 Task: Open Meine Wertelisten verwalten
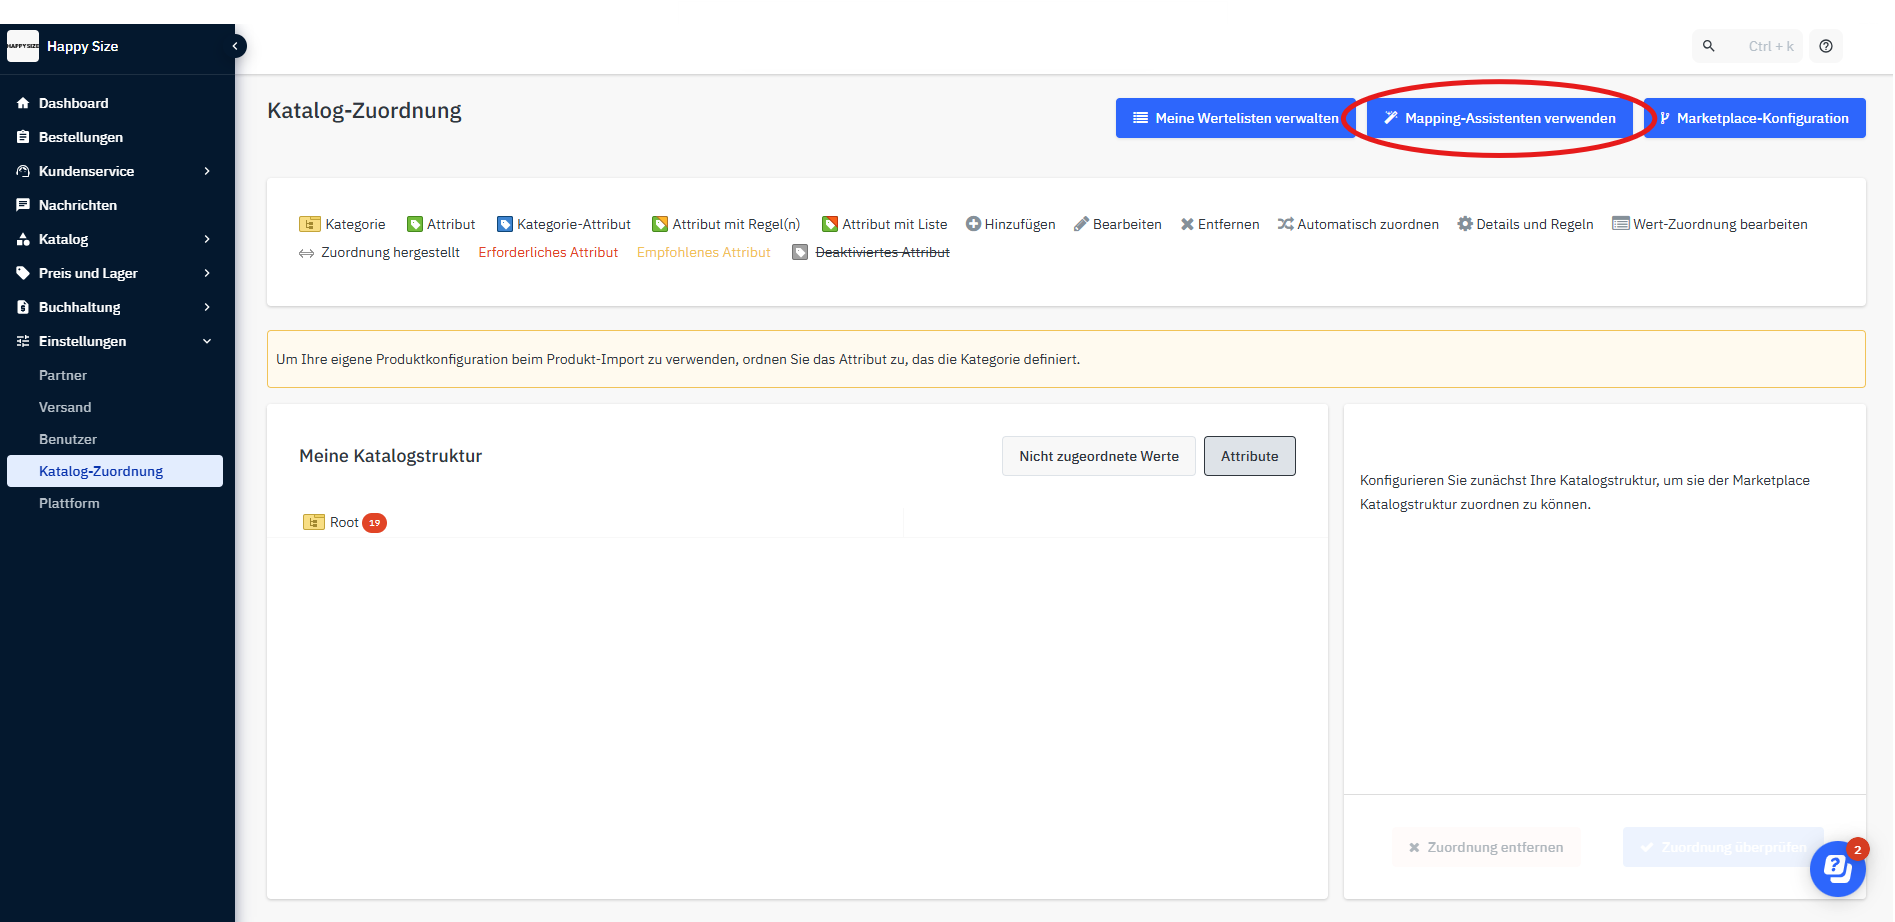point(1235,118)
